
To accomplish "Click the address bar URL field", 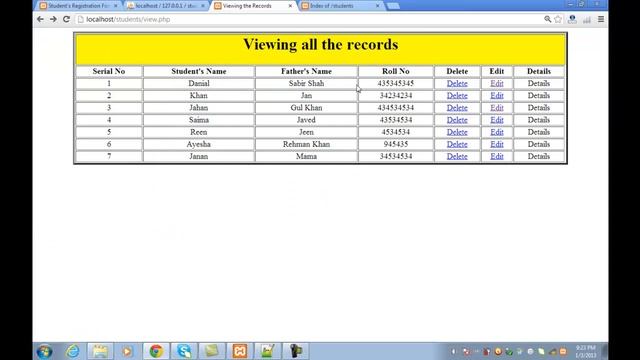I will (x=310, y=19).
